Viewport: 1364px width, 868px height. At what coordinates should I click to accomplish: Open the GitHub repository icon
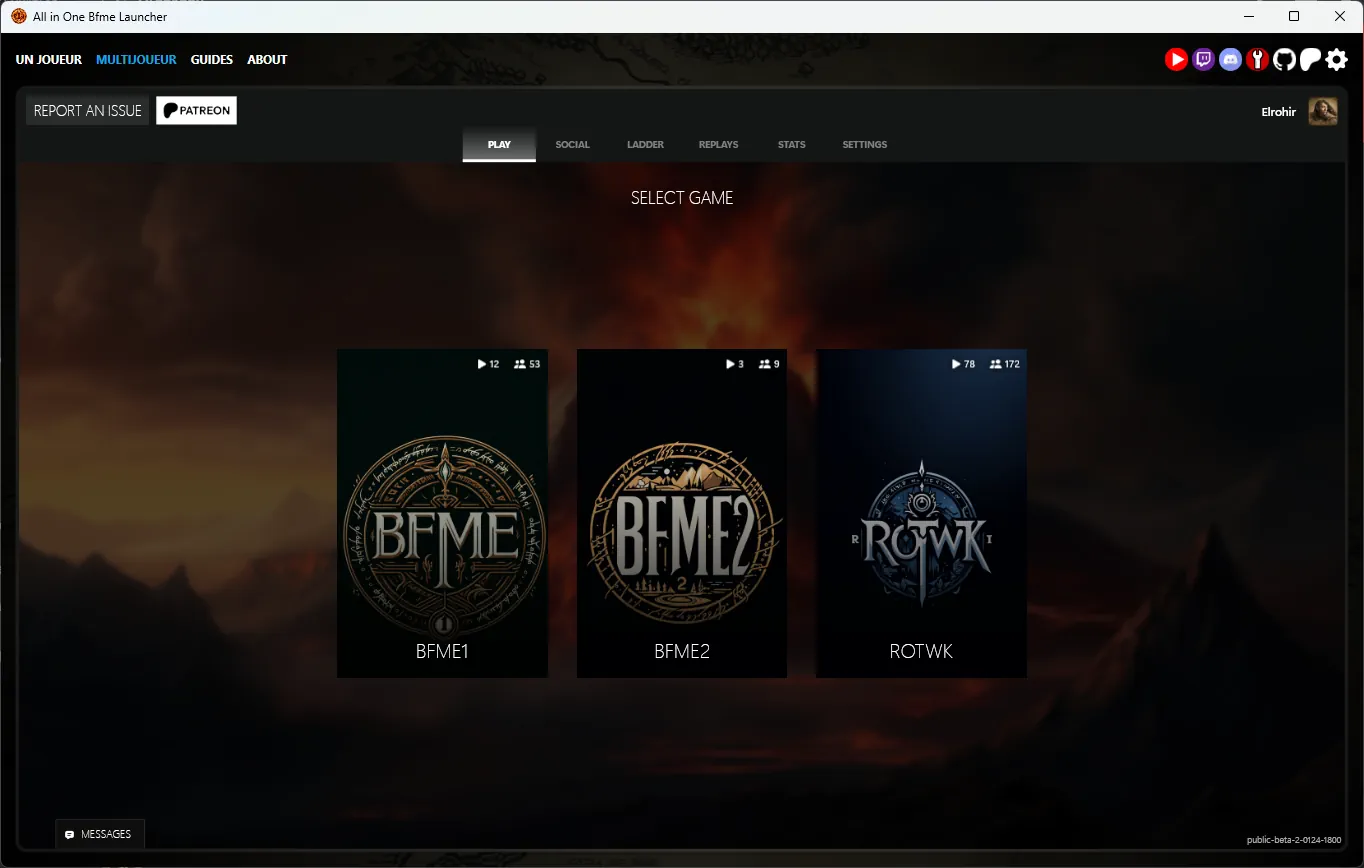[x=1284, y=60]
